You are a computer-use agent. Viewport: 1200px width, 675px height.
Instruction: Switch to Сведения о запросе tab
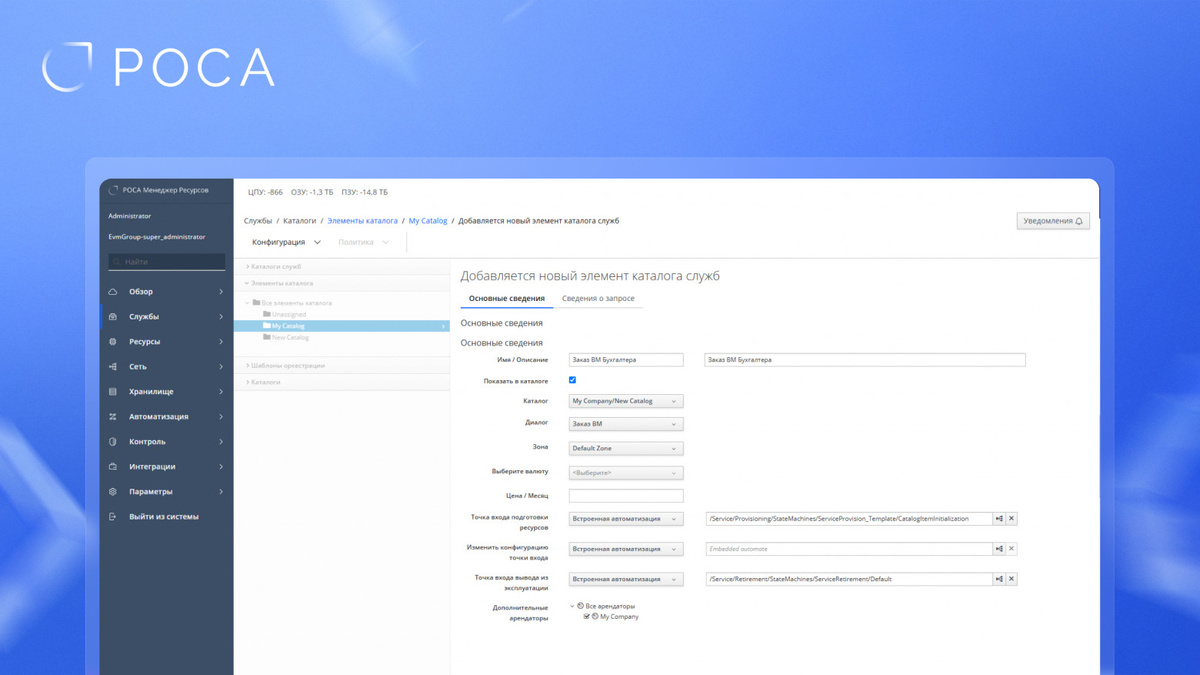pos(598,298)
